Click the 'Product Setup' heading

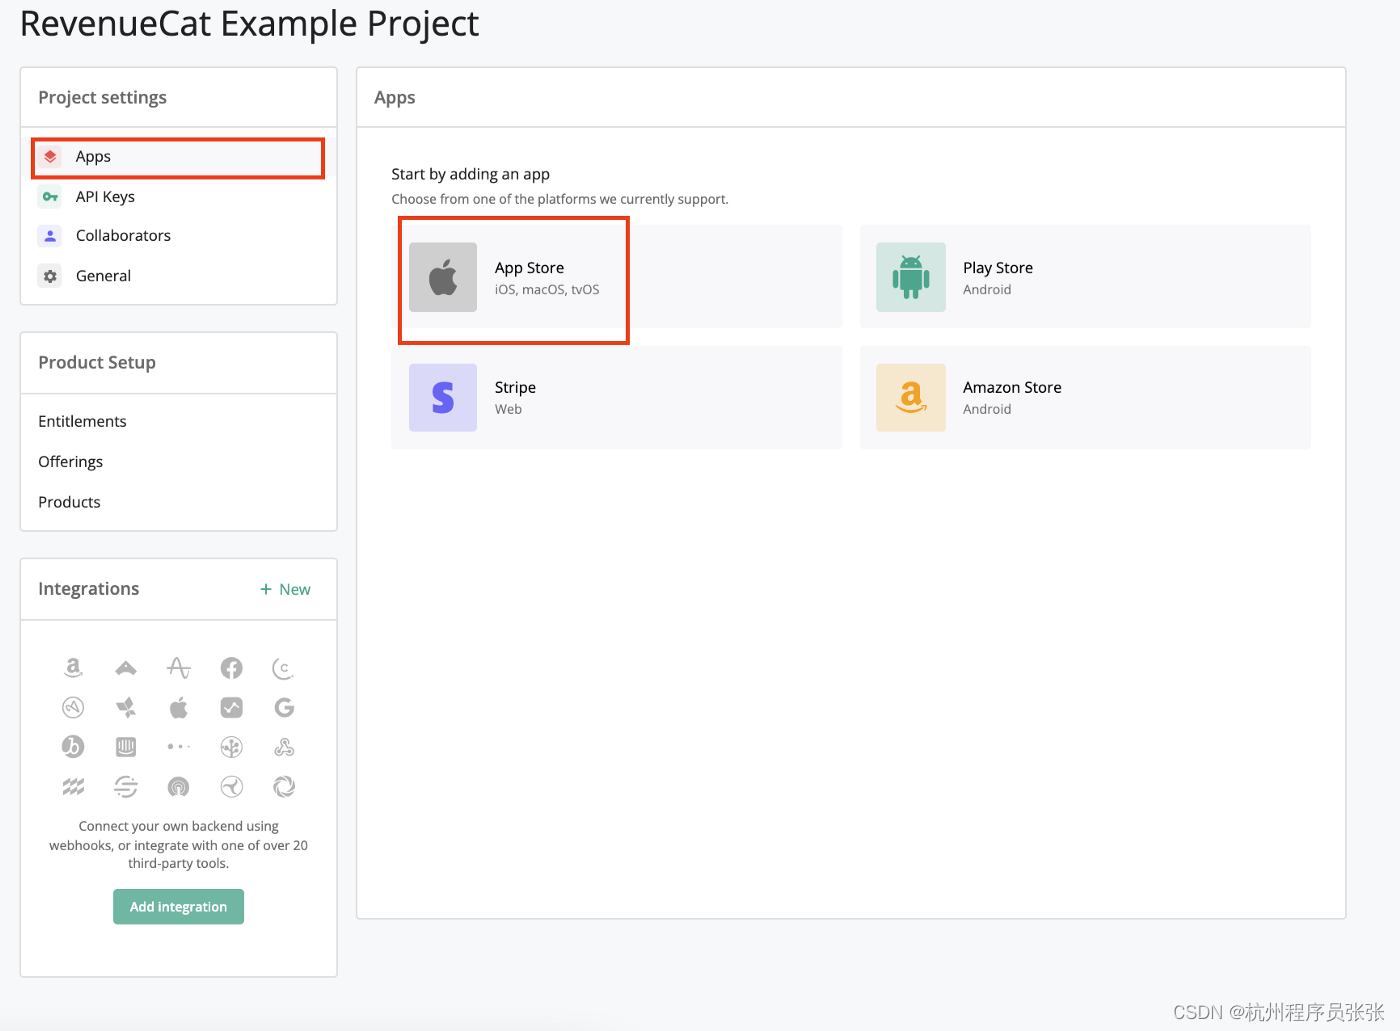pyautogui.click(x=97, y=363)
